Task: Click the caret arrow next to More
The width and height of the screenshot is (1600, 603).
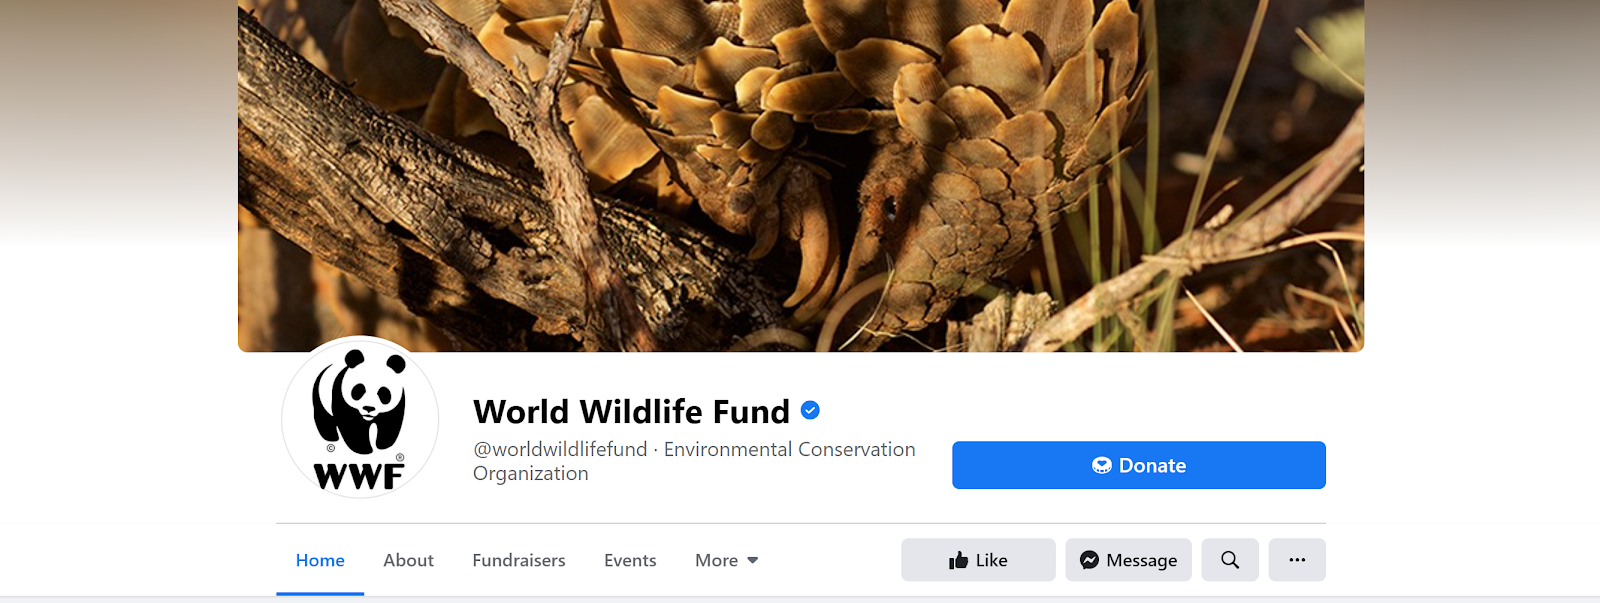Action: pos(753,560)
